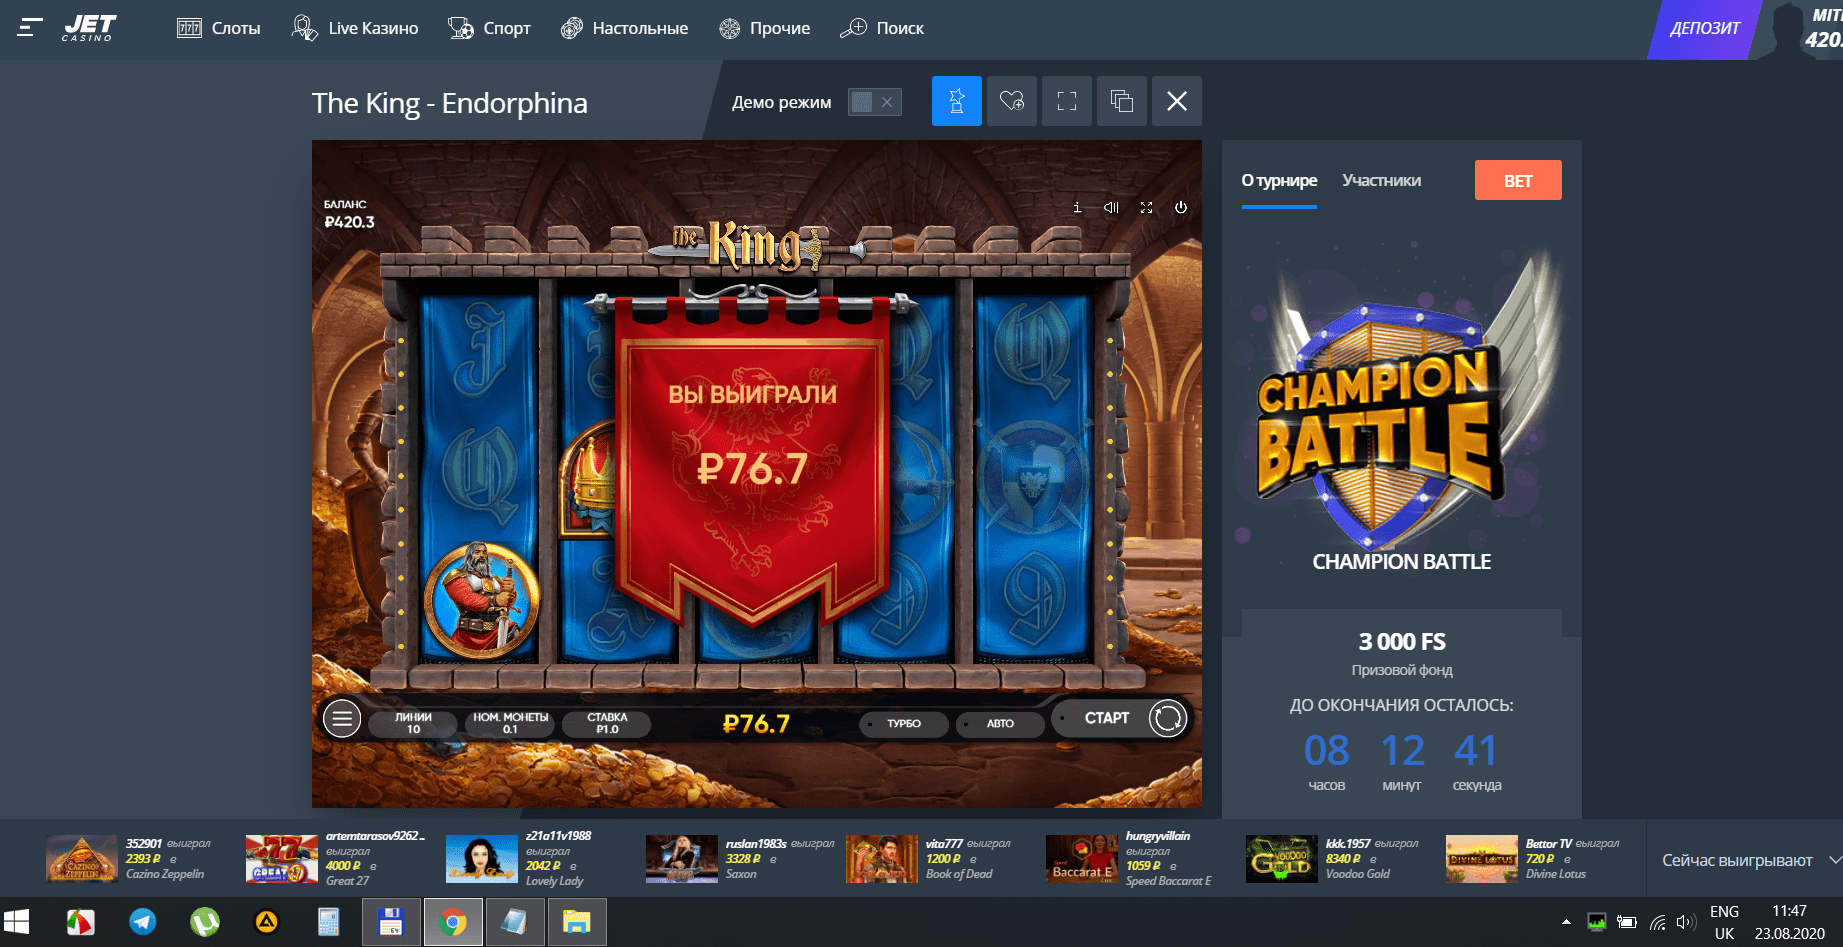Open uTorrent from the taskbar
The width and height of the screenshot is (1843, 947).
point(205,922)
